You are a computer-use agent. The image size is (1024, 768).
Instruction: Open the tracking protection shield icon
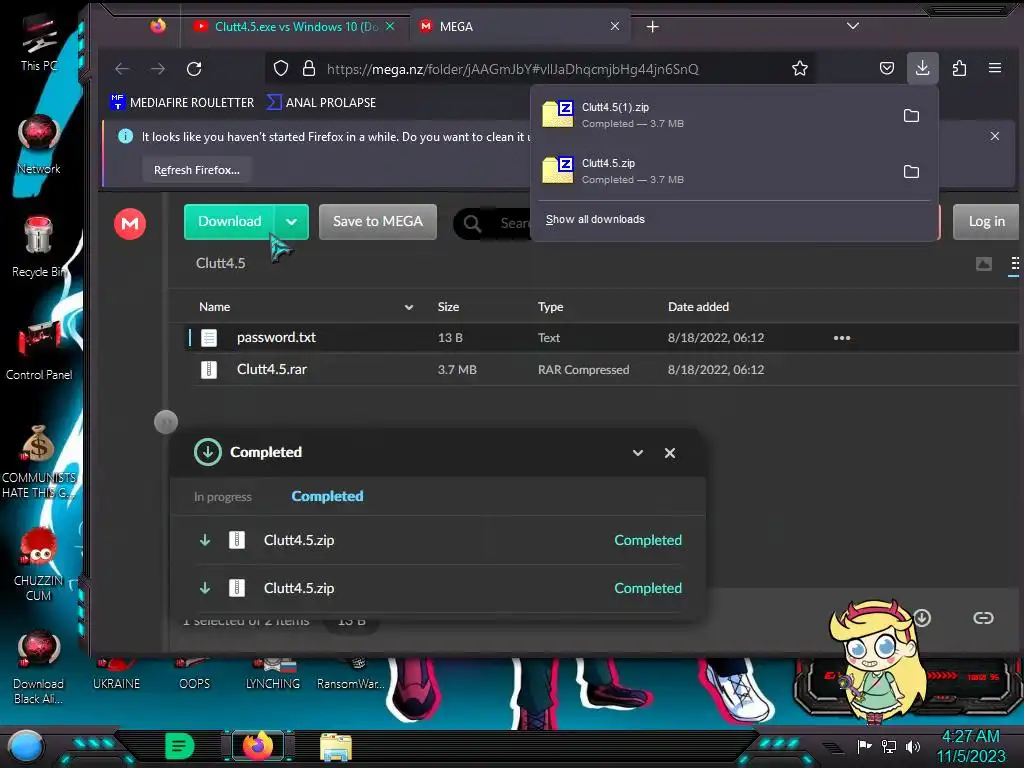281,69
